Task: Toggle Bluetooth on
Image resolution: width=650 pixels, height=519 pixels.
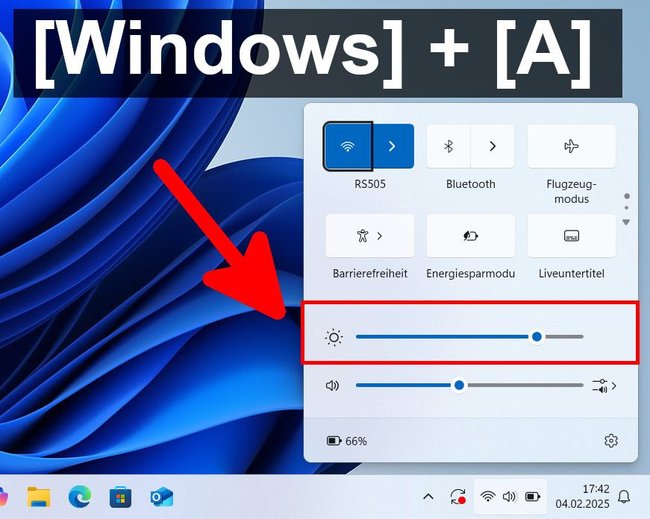Action: coord(449,146)
